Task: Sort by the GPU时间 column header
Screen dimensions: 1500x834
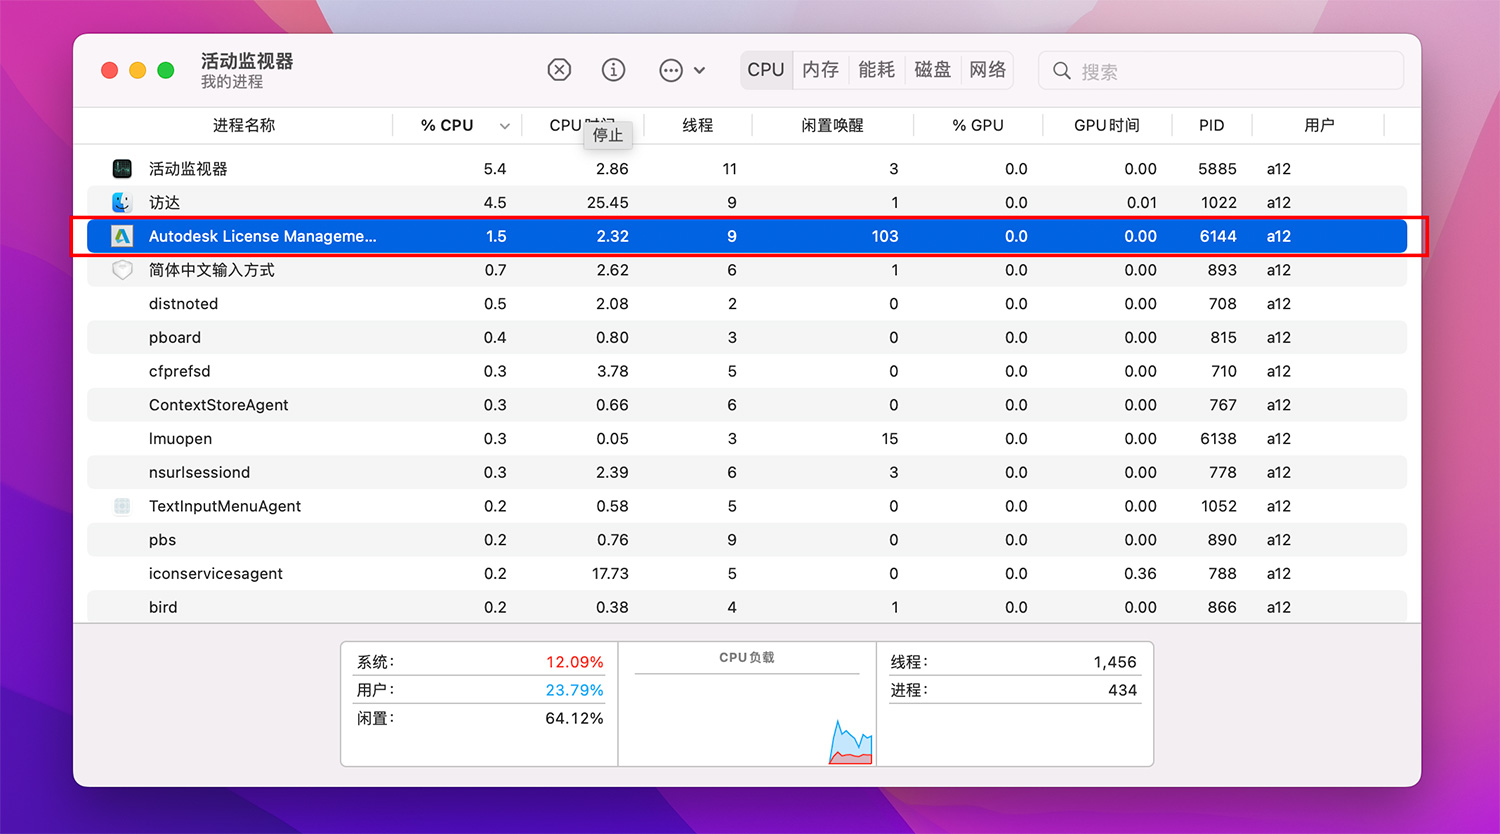Action: click(1107, 125)
